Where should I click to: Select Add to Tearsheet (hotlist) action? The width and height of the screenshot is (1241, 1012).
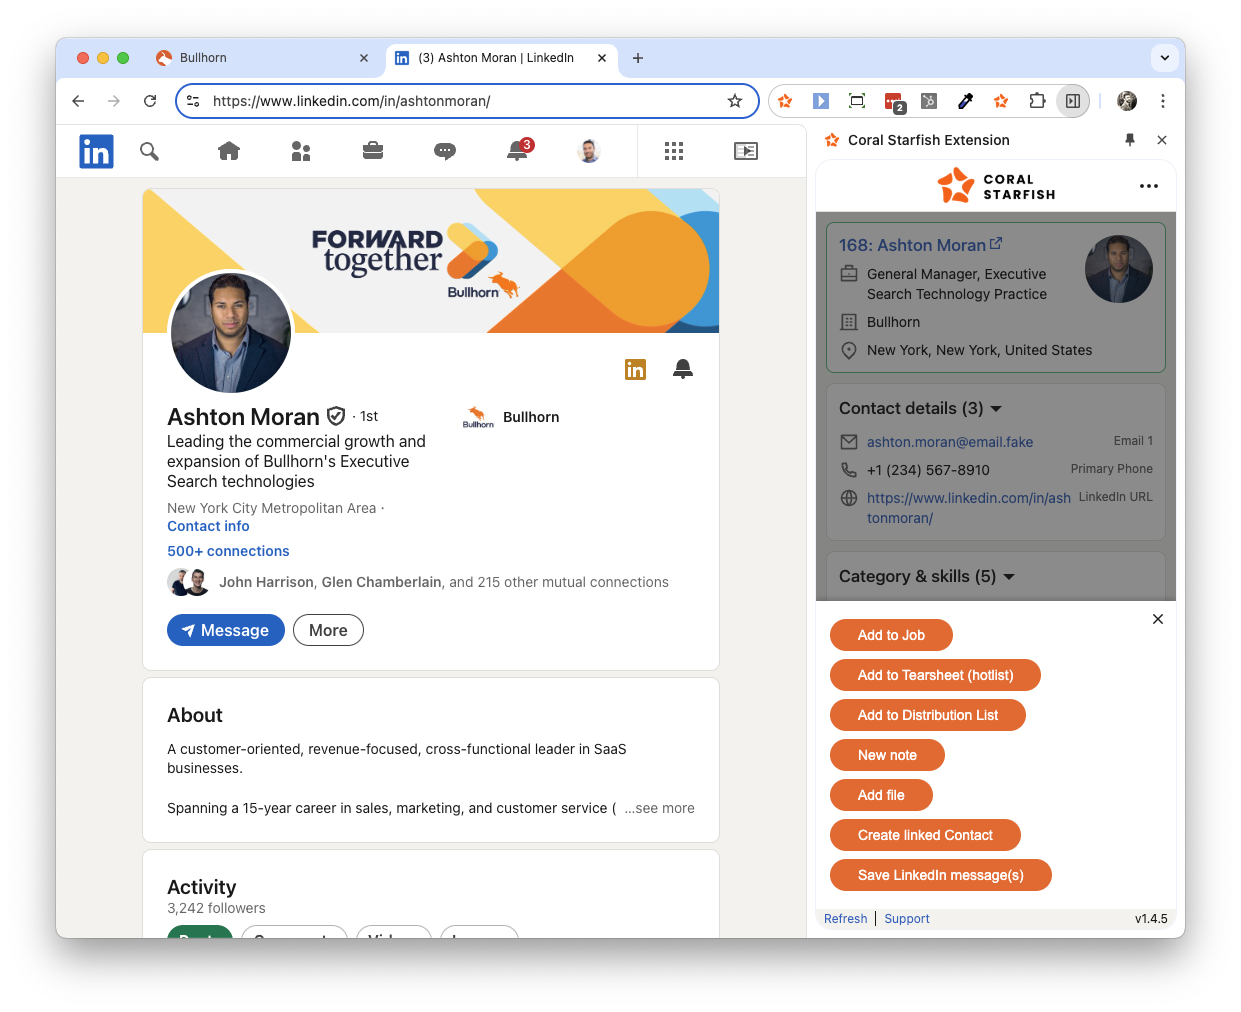935,675
